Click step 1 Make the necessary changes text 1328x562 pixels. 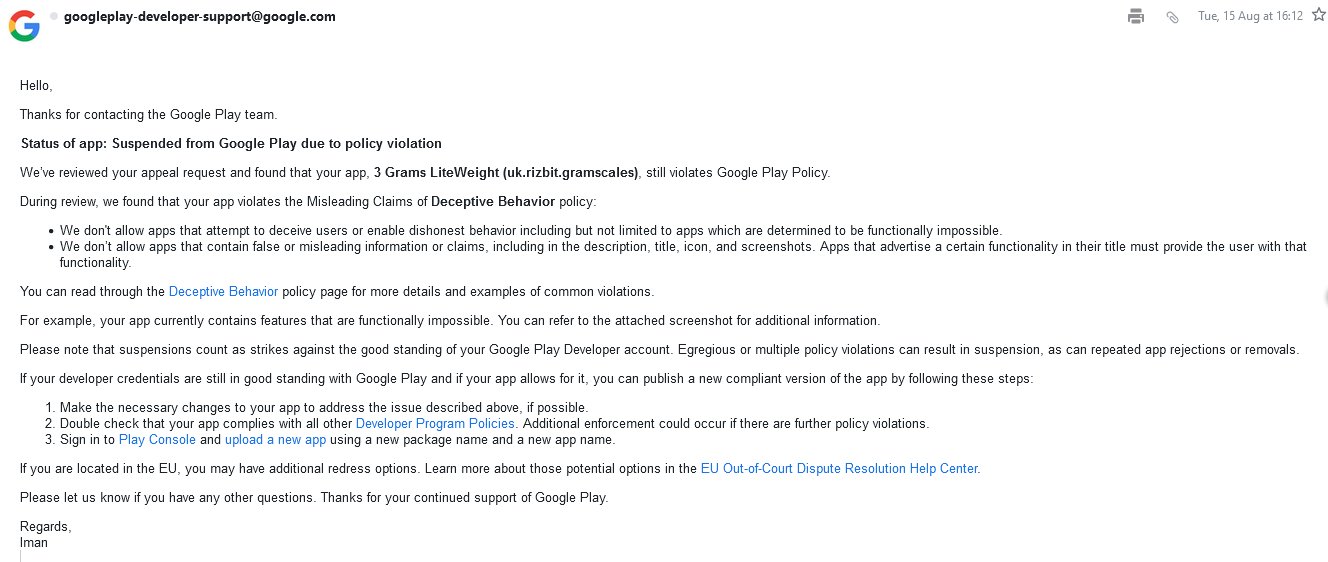[x=324, y=408]
